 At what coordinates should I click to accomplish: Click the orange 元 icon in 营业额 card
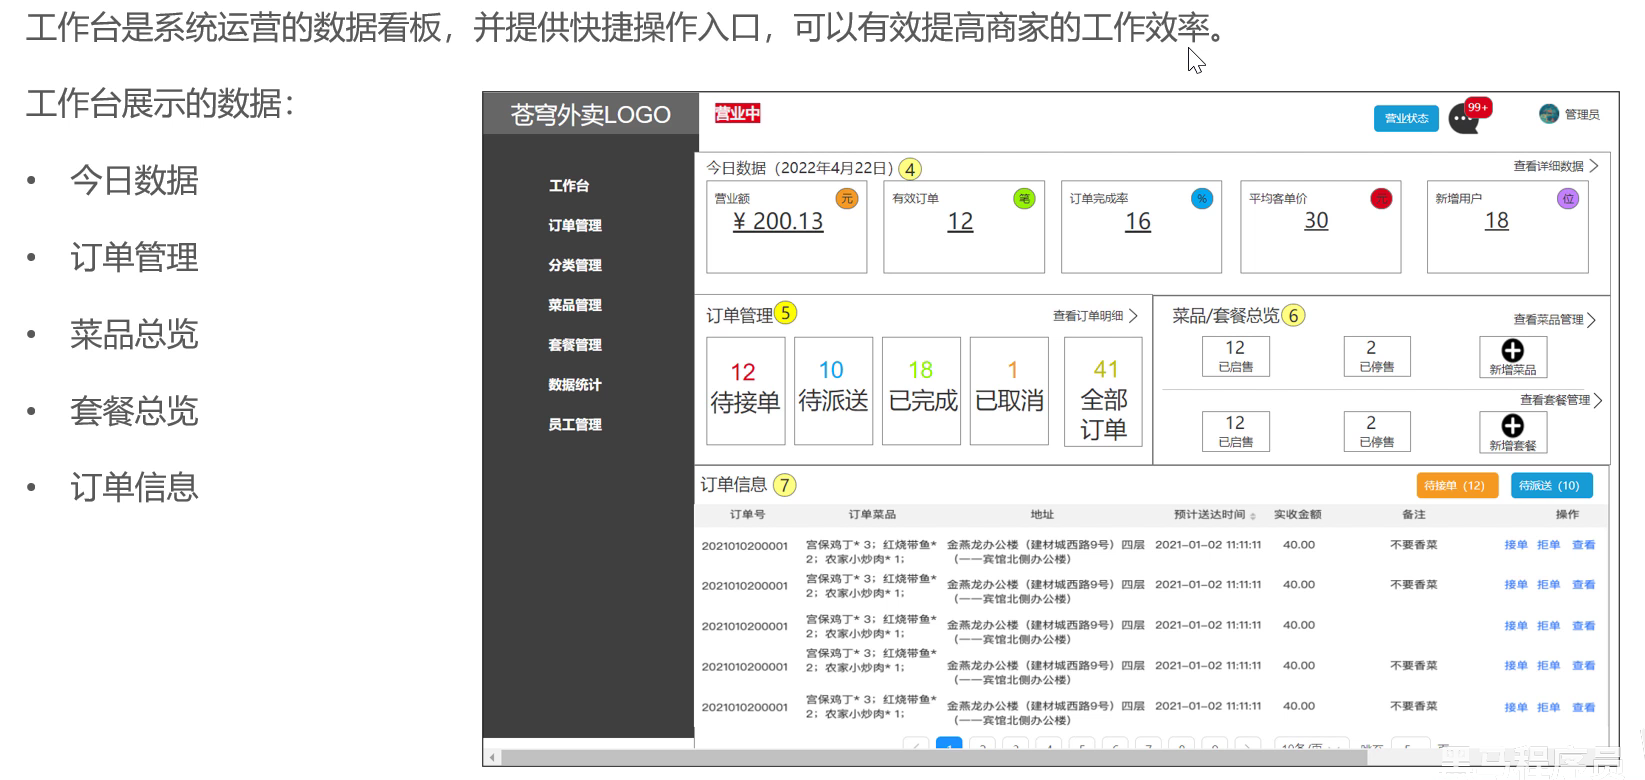(847, 198)
